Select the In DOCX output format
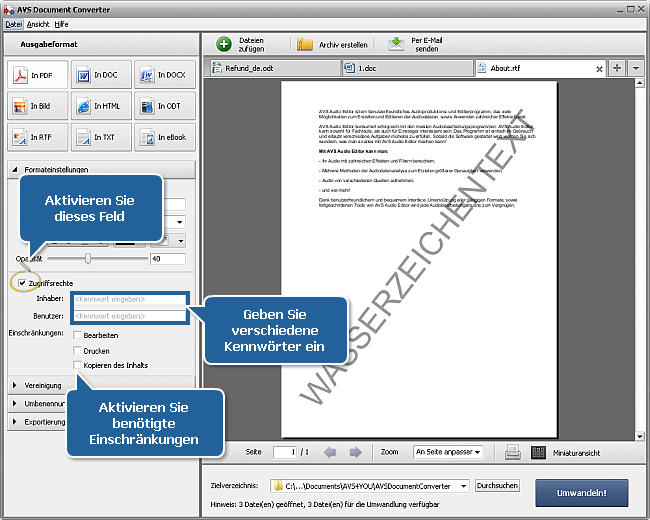This screenshot has width=650, height=520. pos(165,75)
